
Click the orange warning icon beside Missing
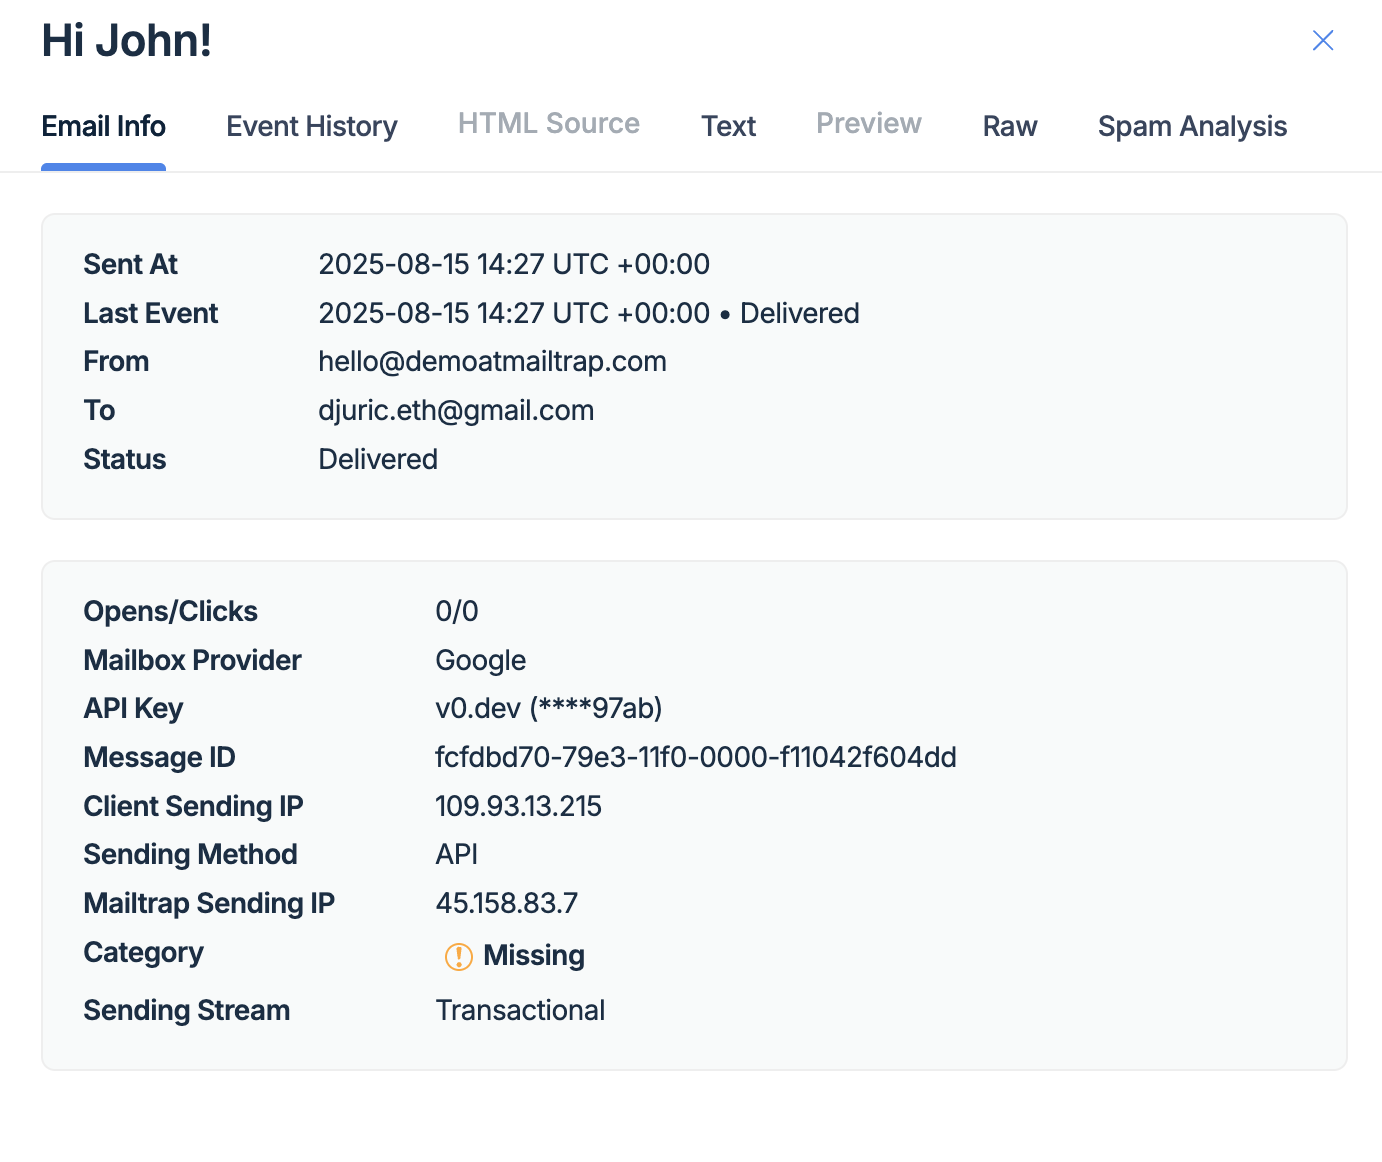pyautogui.click(x=458, y=956)
